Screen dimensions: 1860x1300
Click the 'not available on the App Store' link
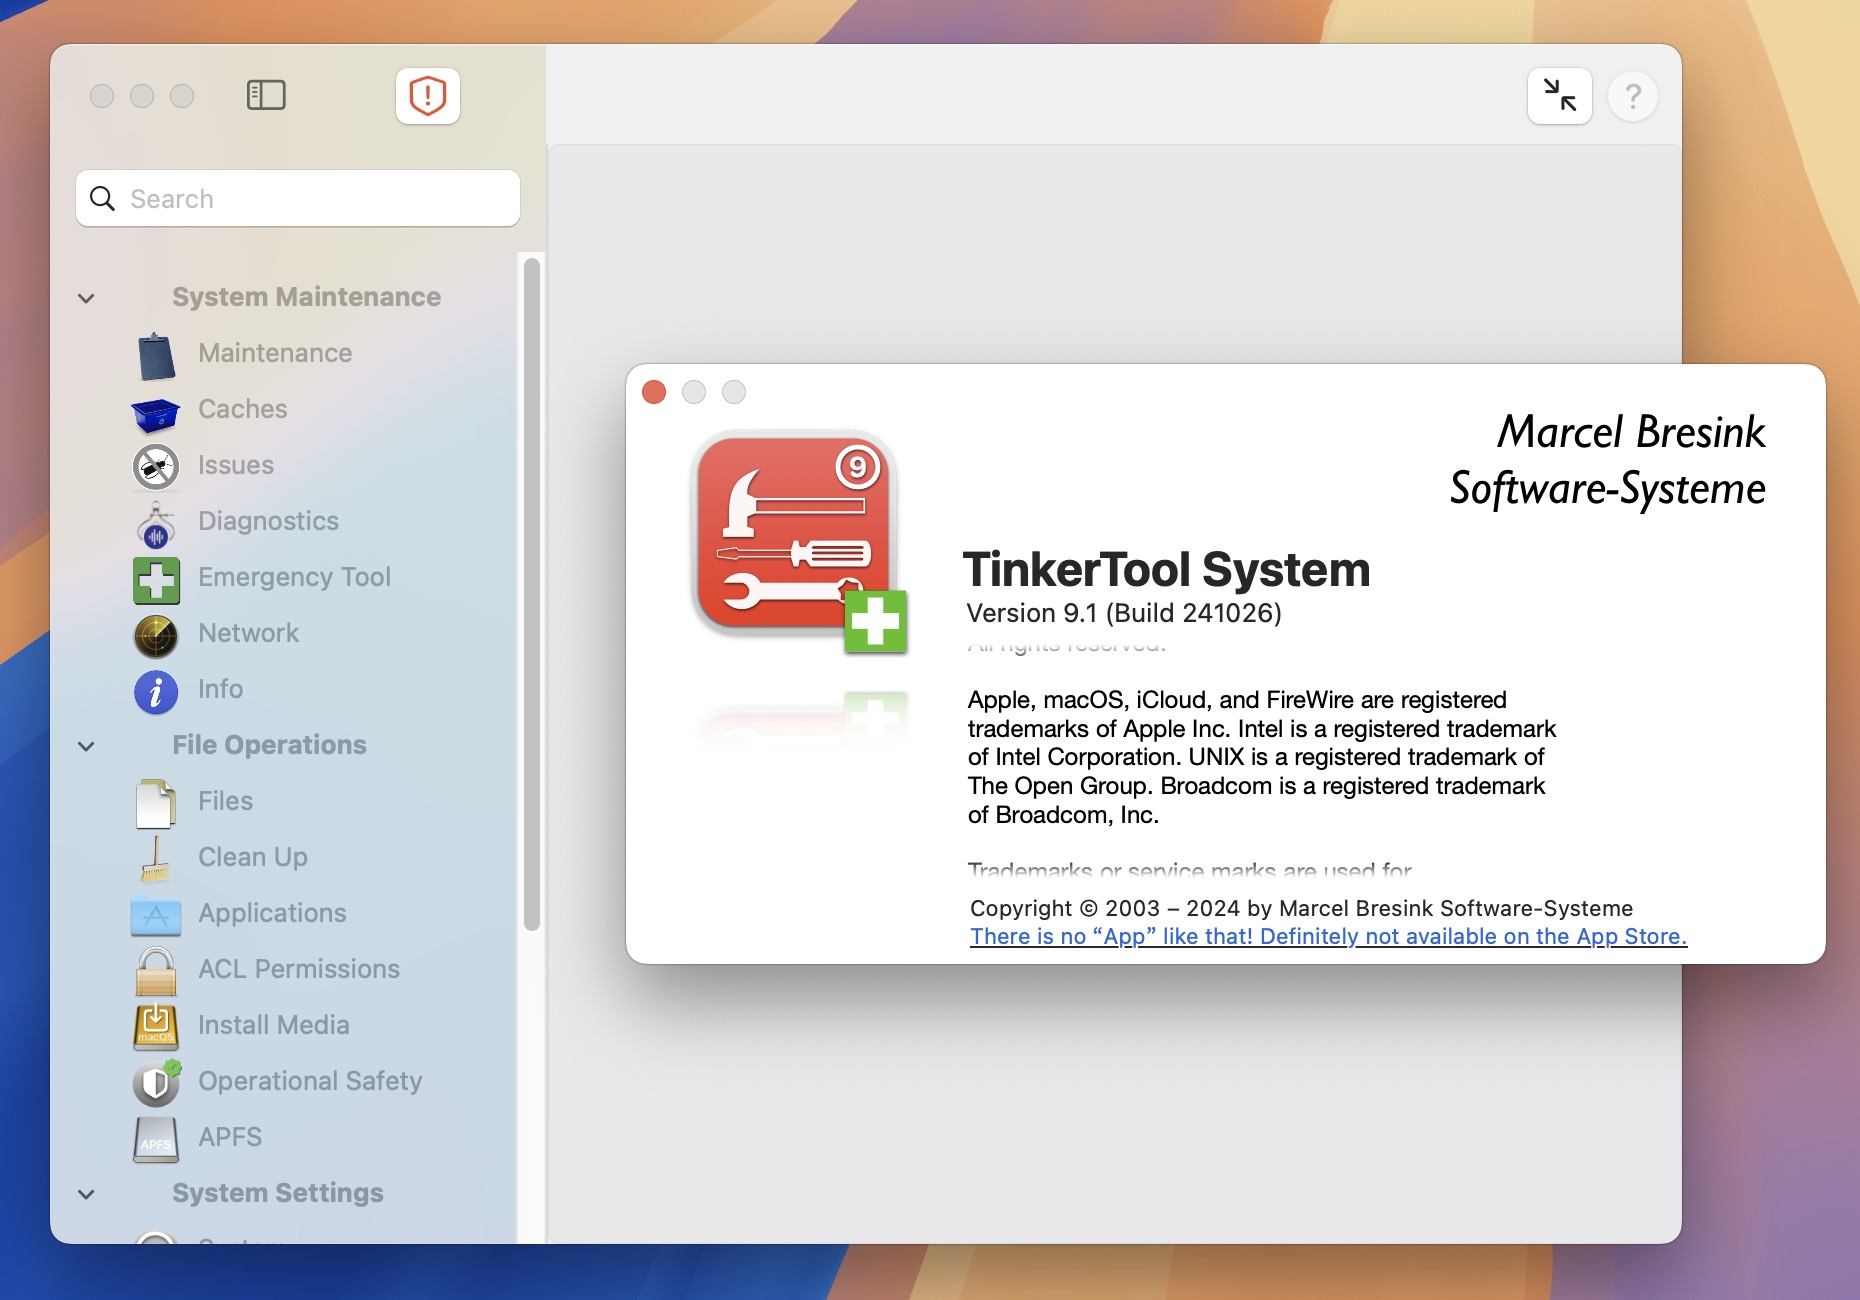coord(1328,936)
